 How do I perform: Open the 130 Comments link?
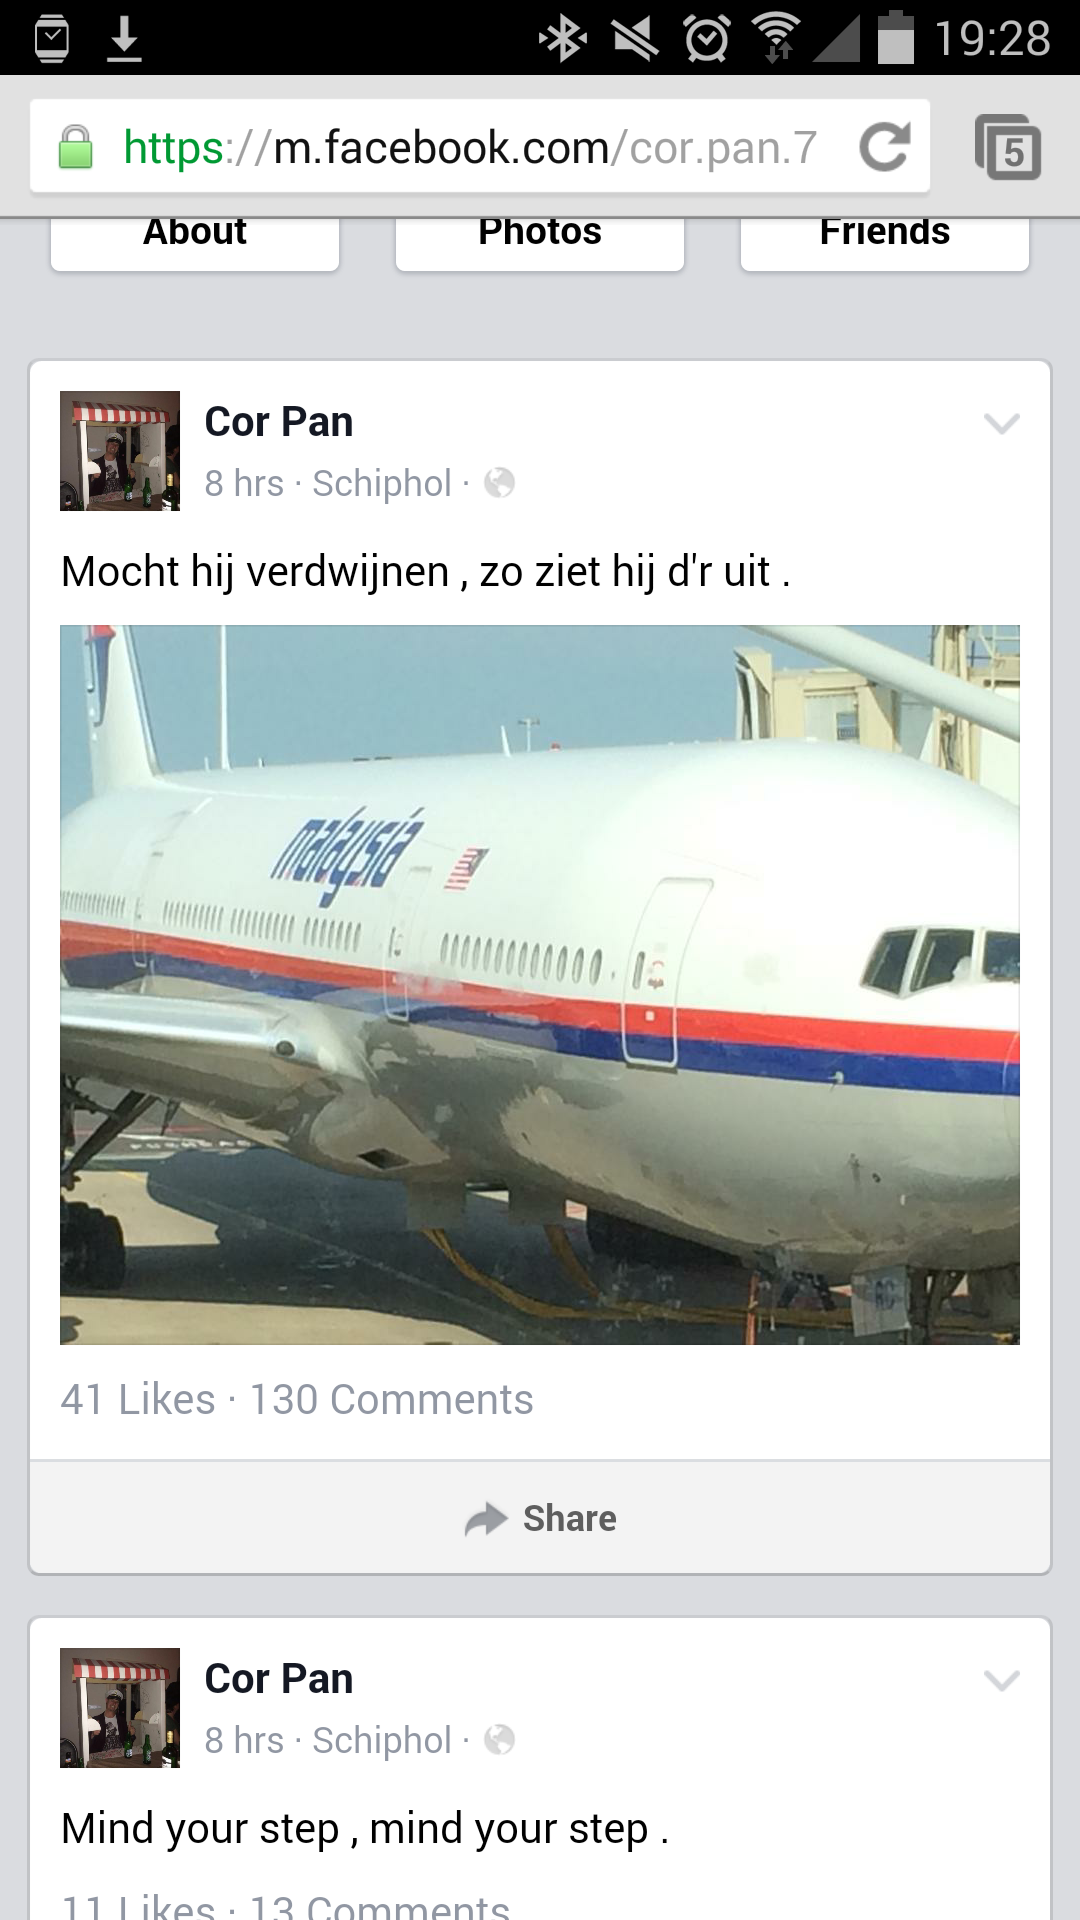click(391, 1399)
